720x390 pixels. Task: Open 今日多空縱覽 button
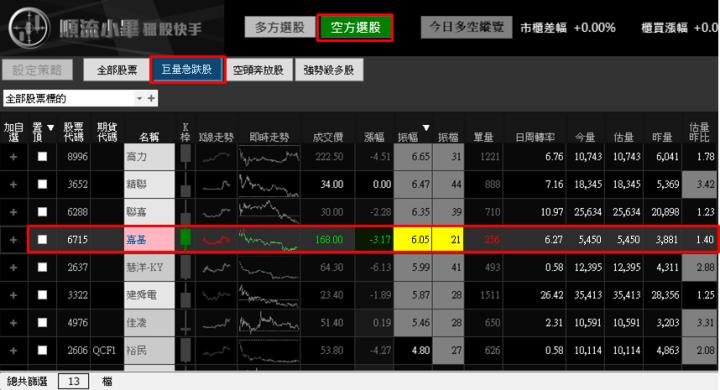(x=467, y=27)
